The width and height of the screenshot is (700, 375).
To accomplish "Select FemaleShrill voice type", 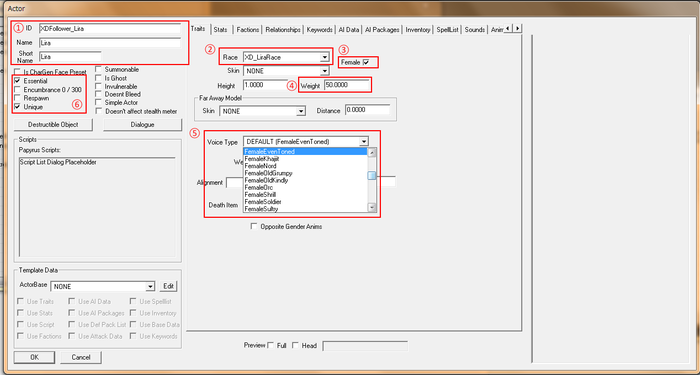I will pyautogui.click(x=305, y=195).
